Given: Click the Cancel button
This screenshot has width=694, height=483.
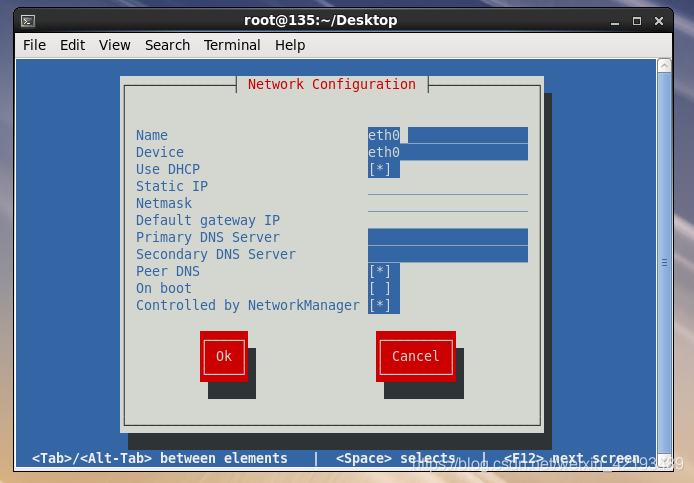Looking at the screenshot, I should (416, 356).
